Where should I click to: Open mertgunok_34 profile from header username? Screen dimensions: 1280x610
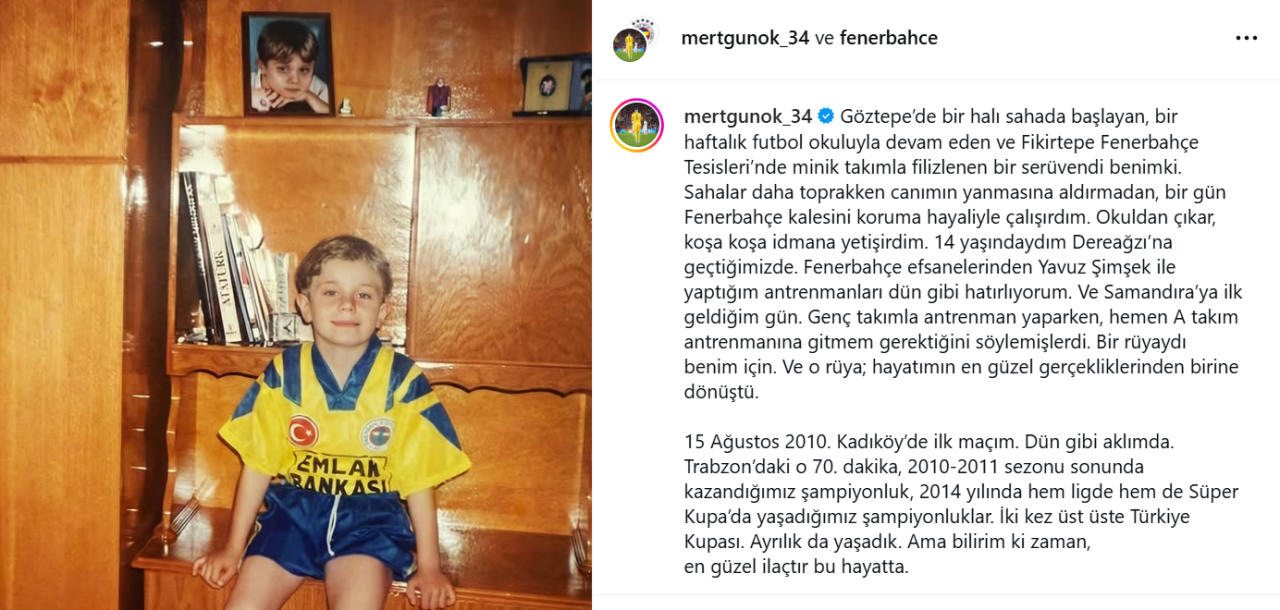pyautogui.click(x=745, y=38)
